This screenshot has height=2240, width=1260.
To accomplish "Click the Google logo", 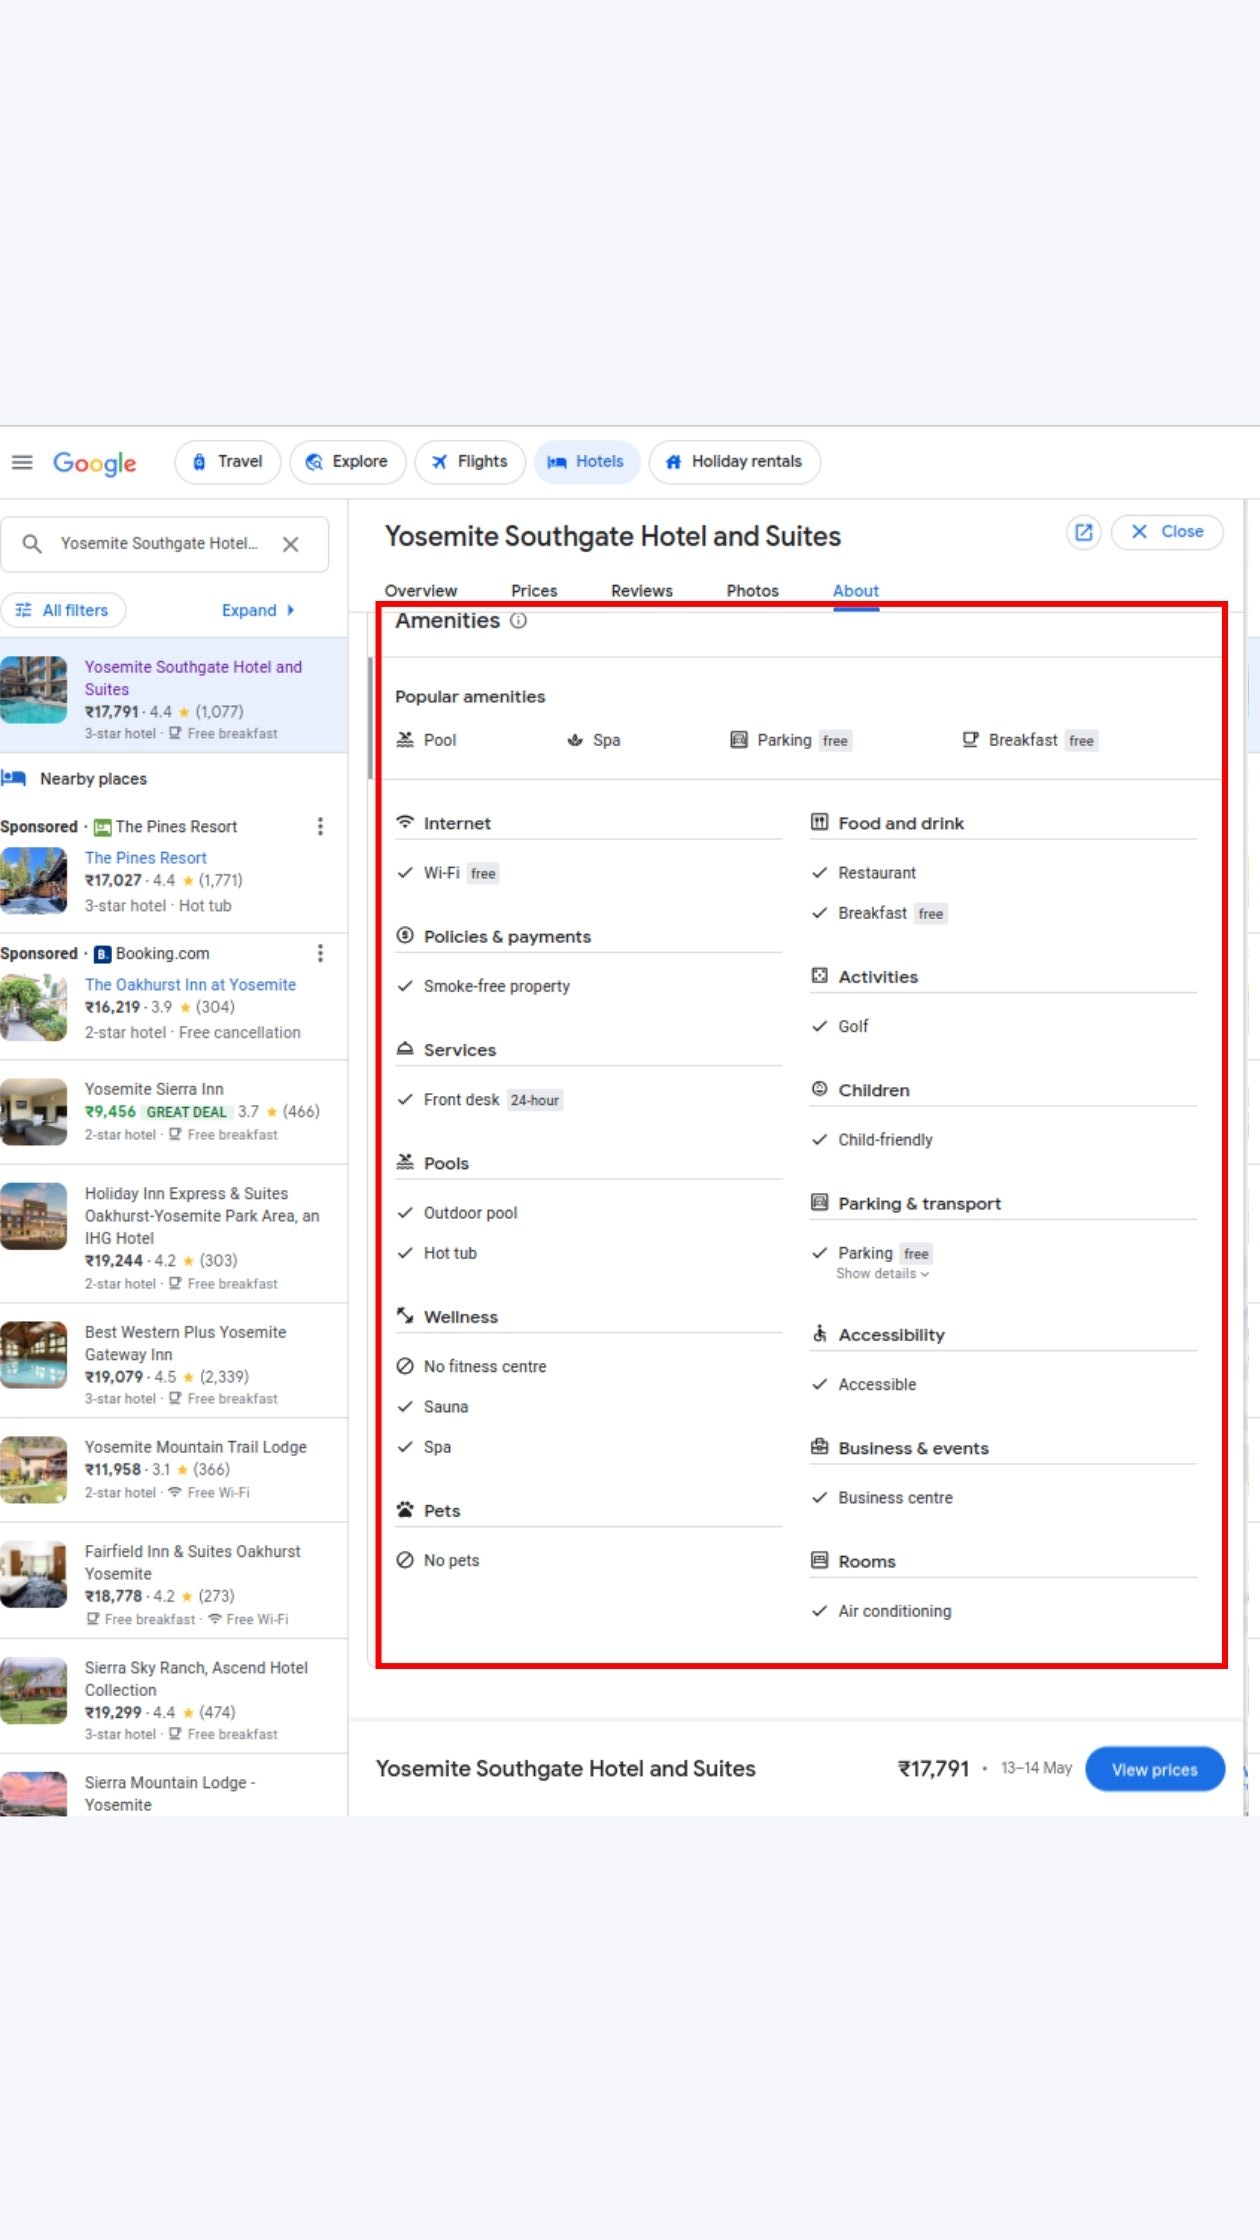I will [x=95, y=463].
